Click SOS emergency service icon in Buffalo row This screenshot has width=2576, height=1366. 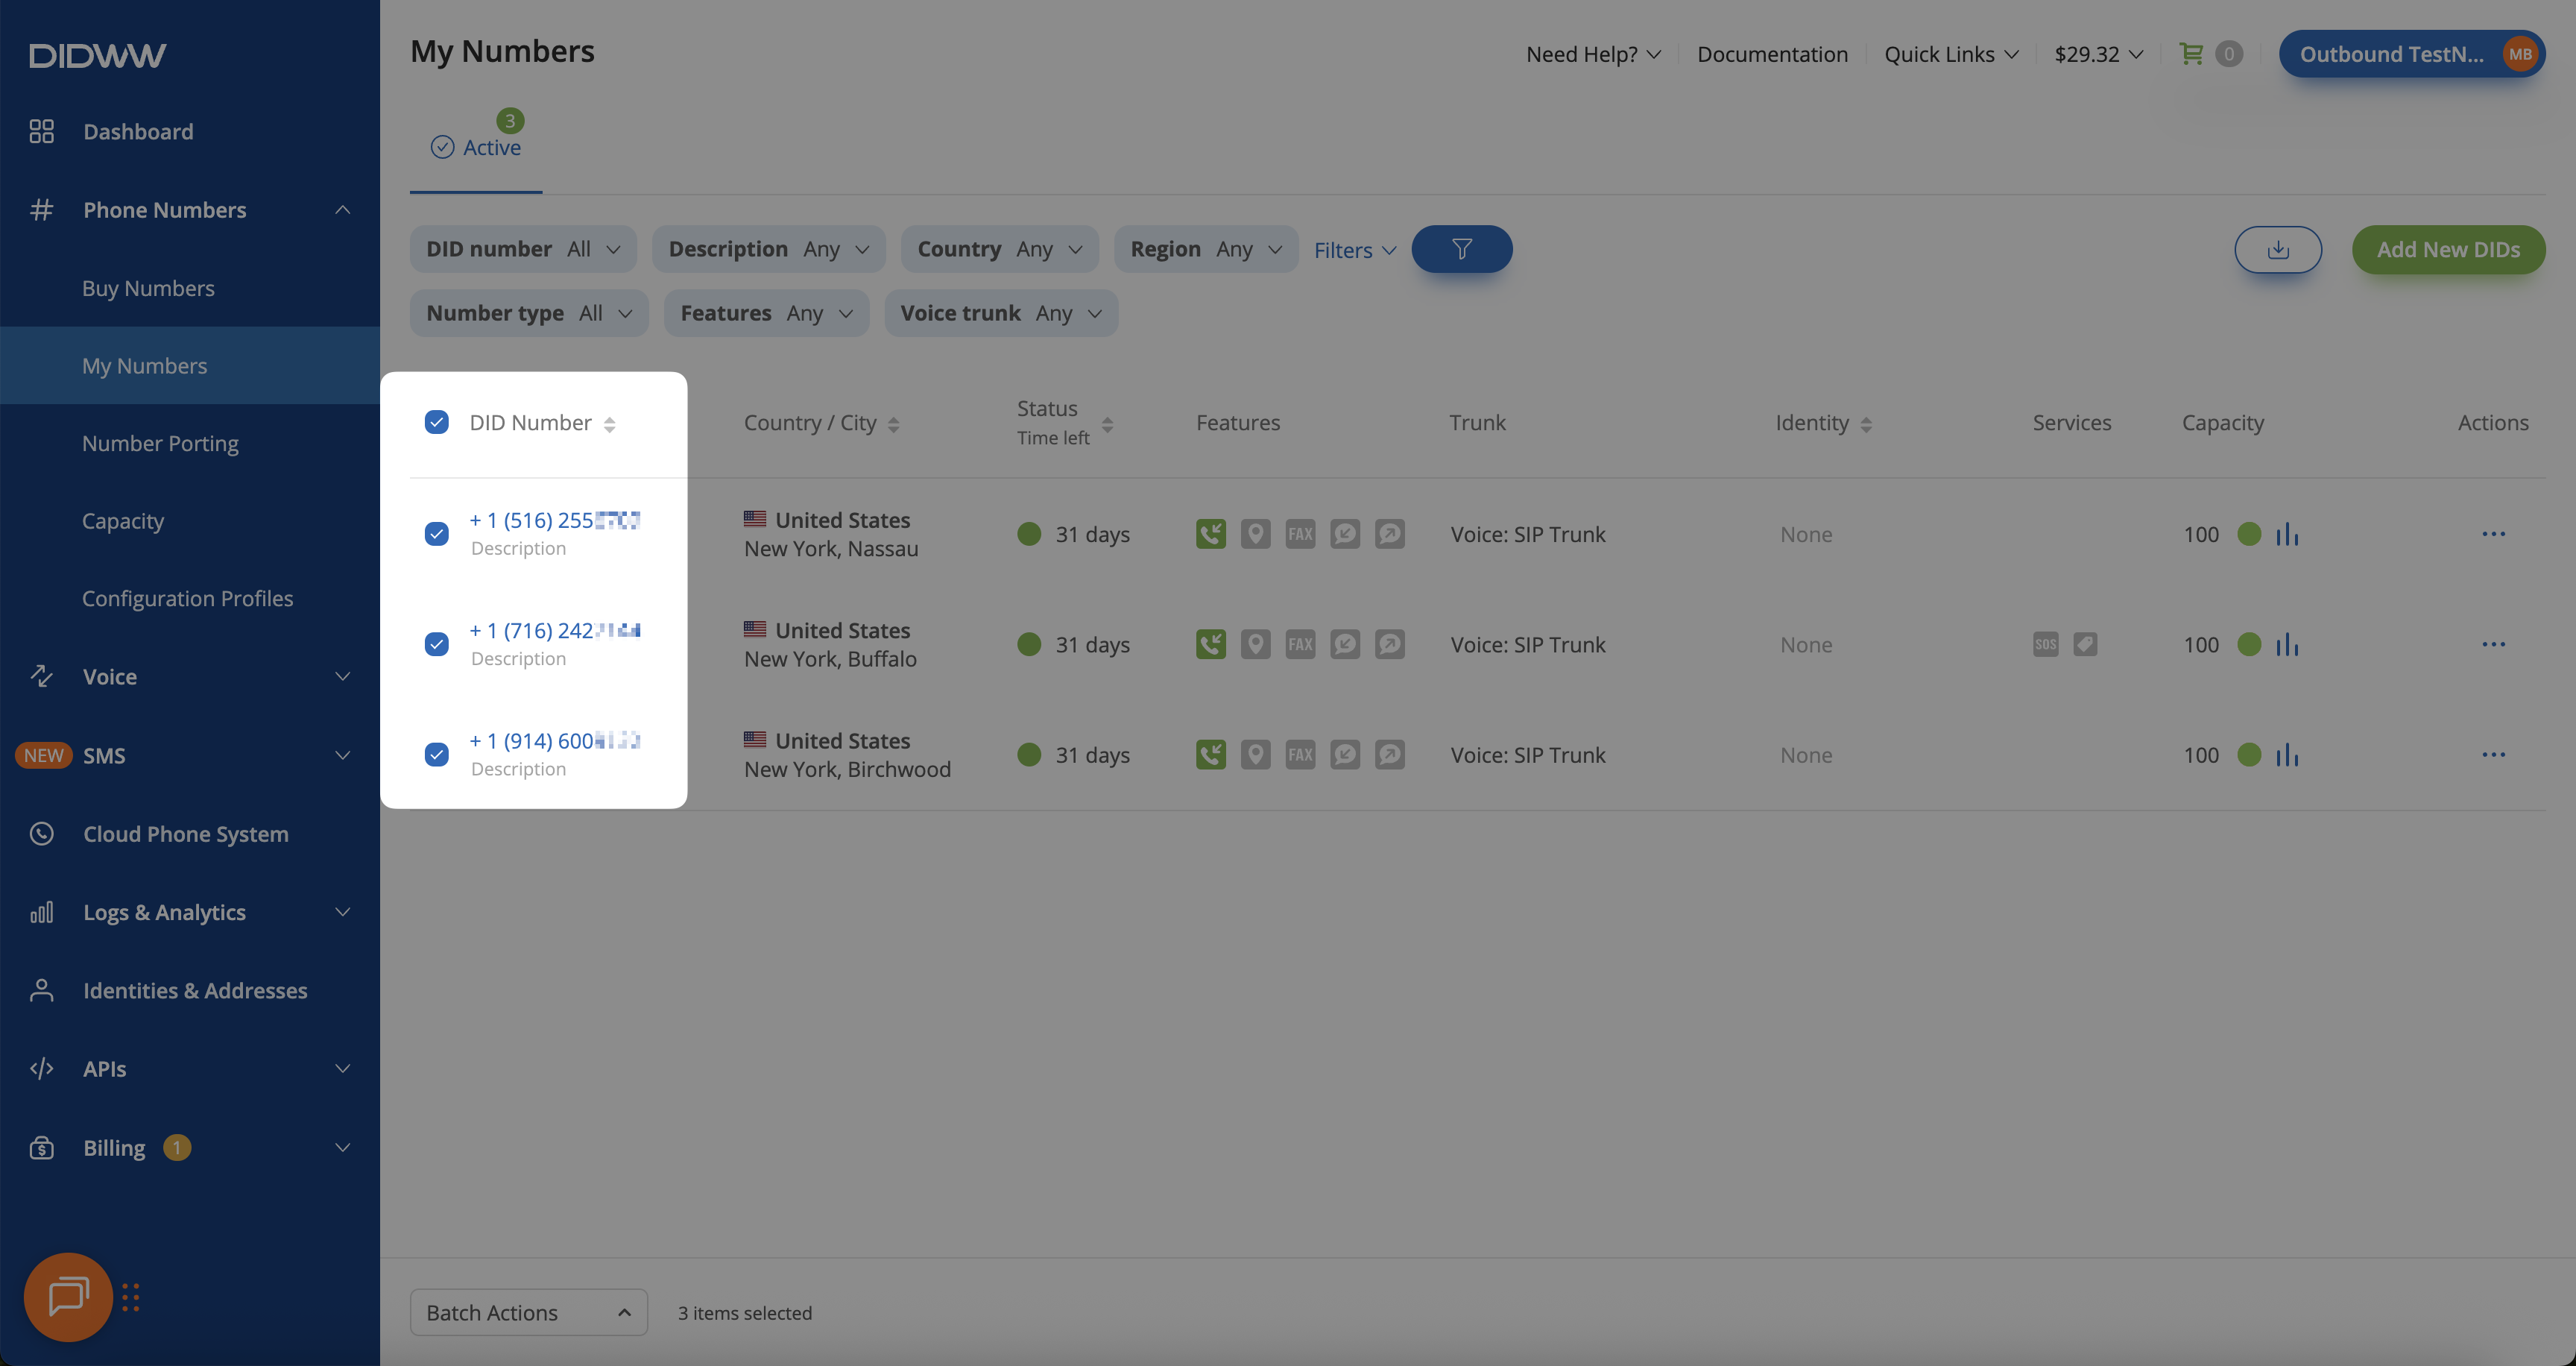click(2045, 644)
